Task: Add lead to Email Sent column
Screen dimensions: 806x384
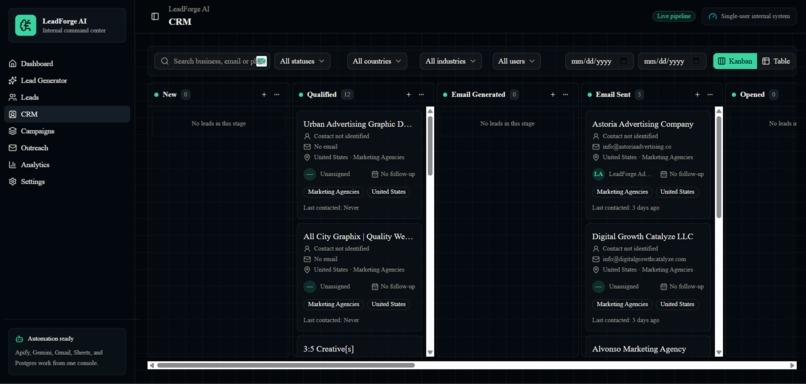Action: tap(698, 95)
